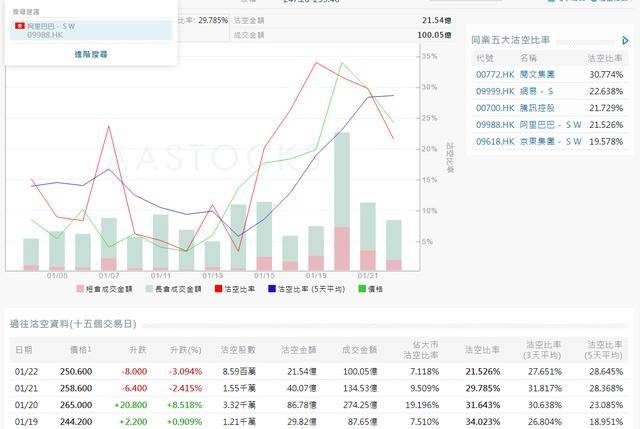Click the pink 短倉成交金額 legend swatch
640x429 pixels.
tap(80, 289)
